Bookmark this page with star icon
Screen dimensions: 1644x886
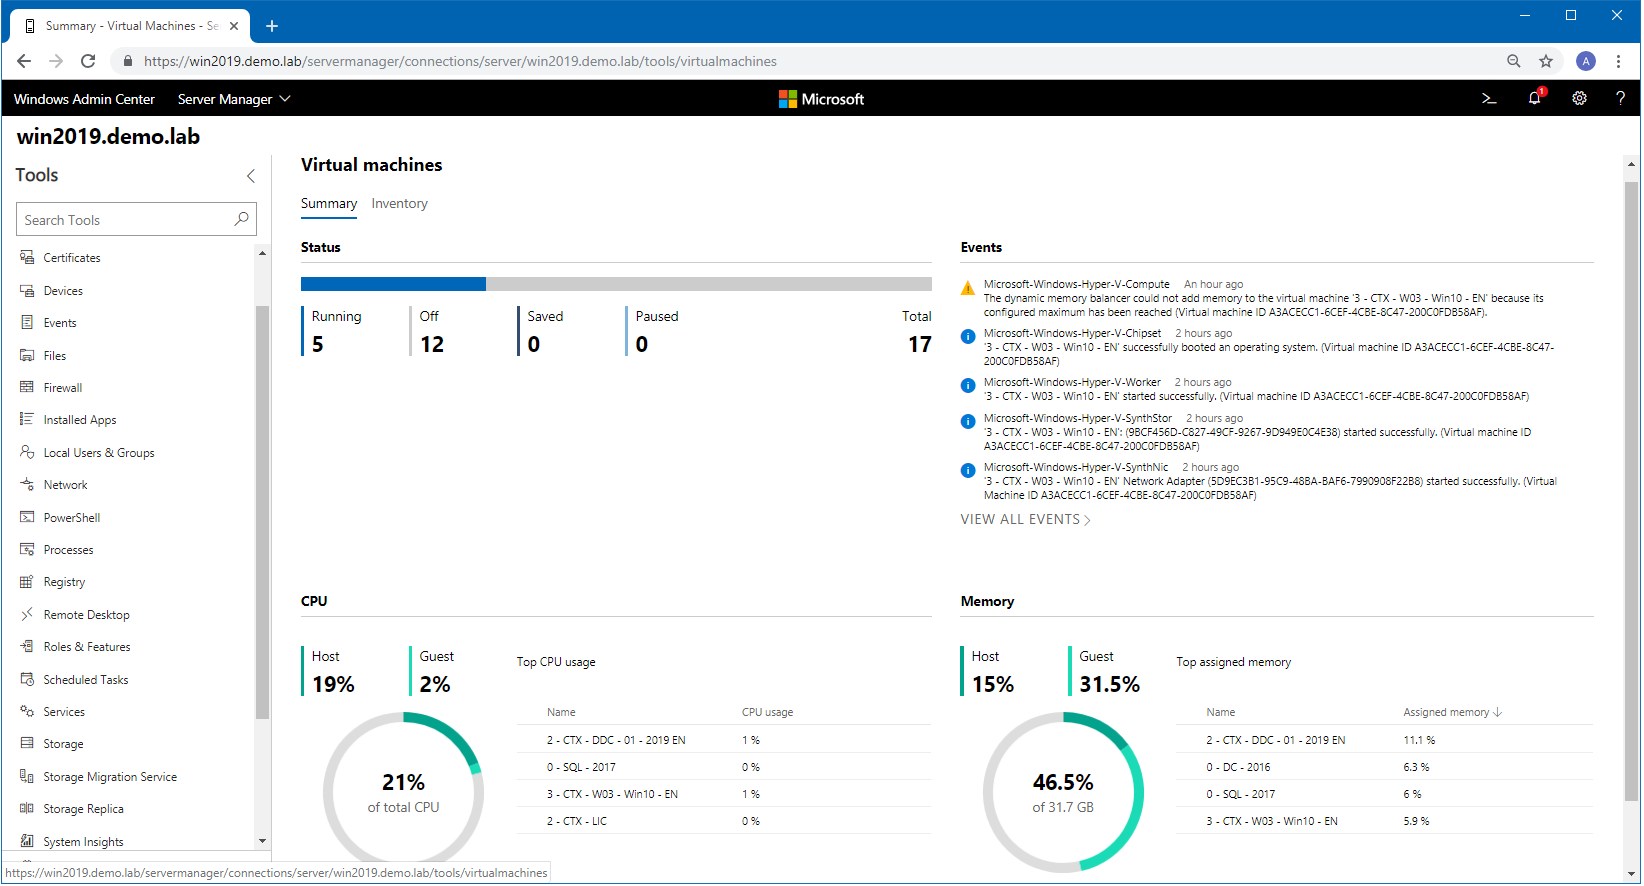point(1546,61)
